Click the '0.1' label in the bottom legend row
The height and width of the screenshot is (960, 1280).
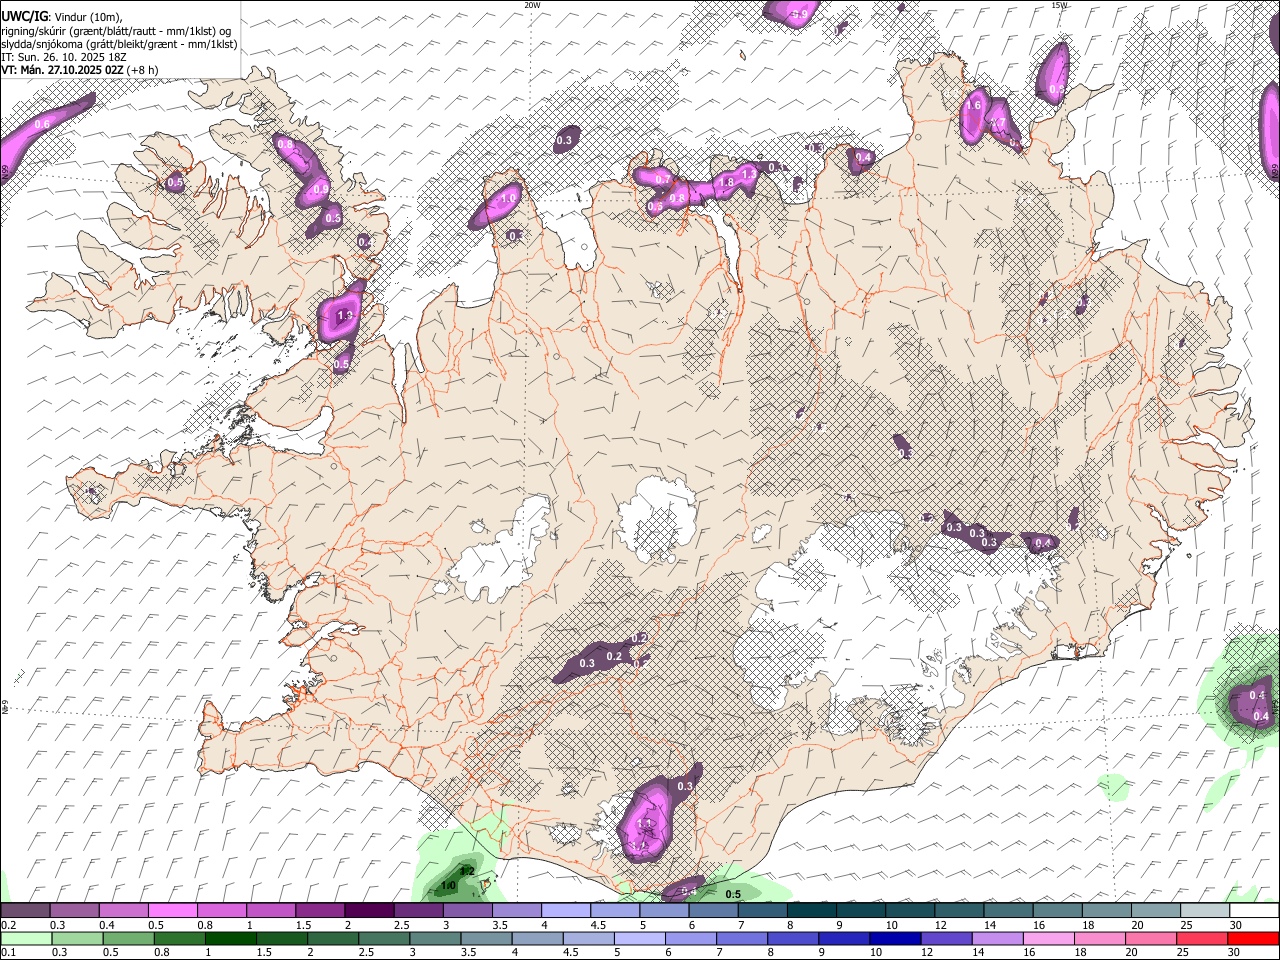8,952
